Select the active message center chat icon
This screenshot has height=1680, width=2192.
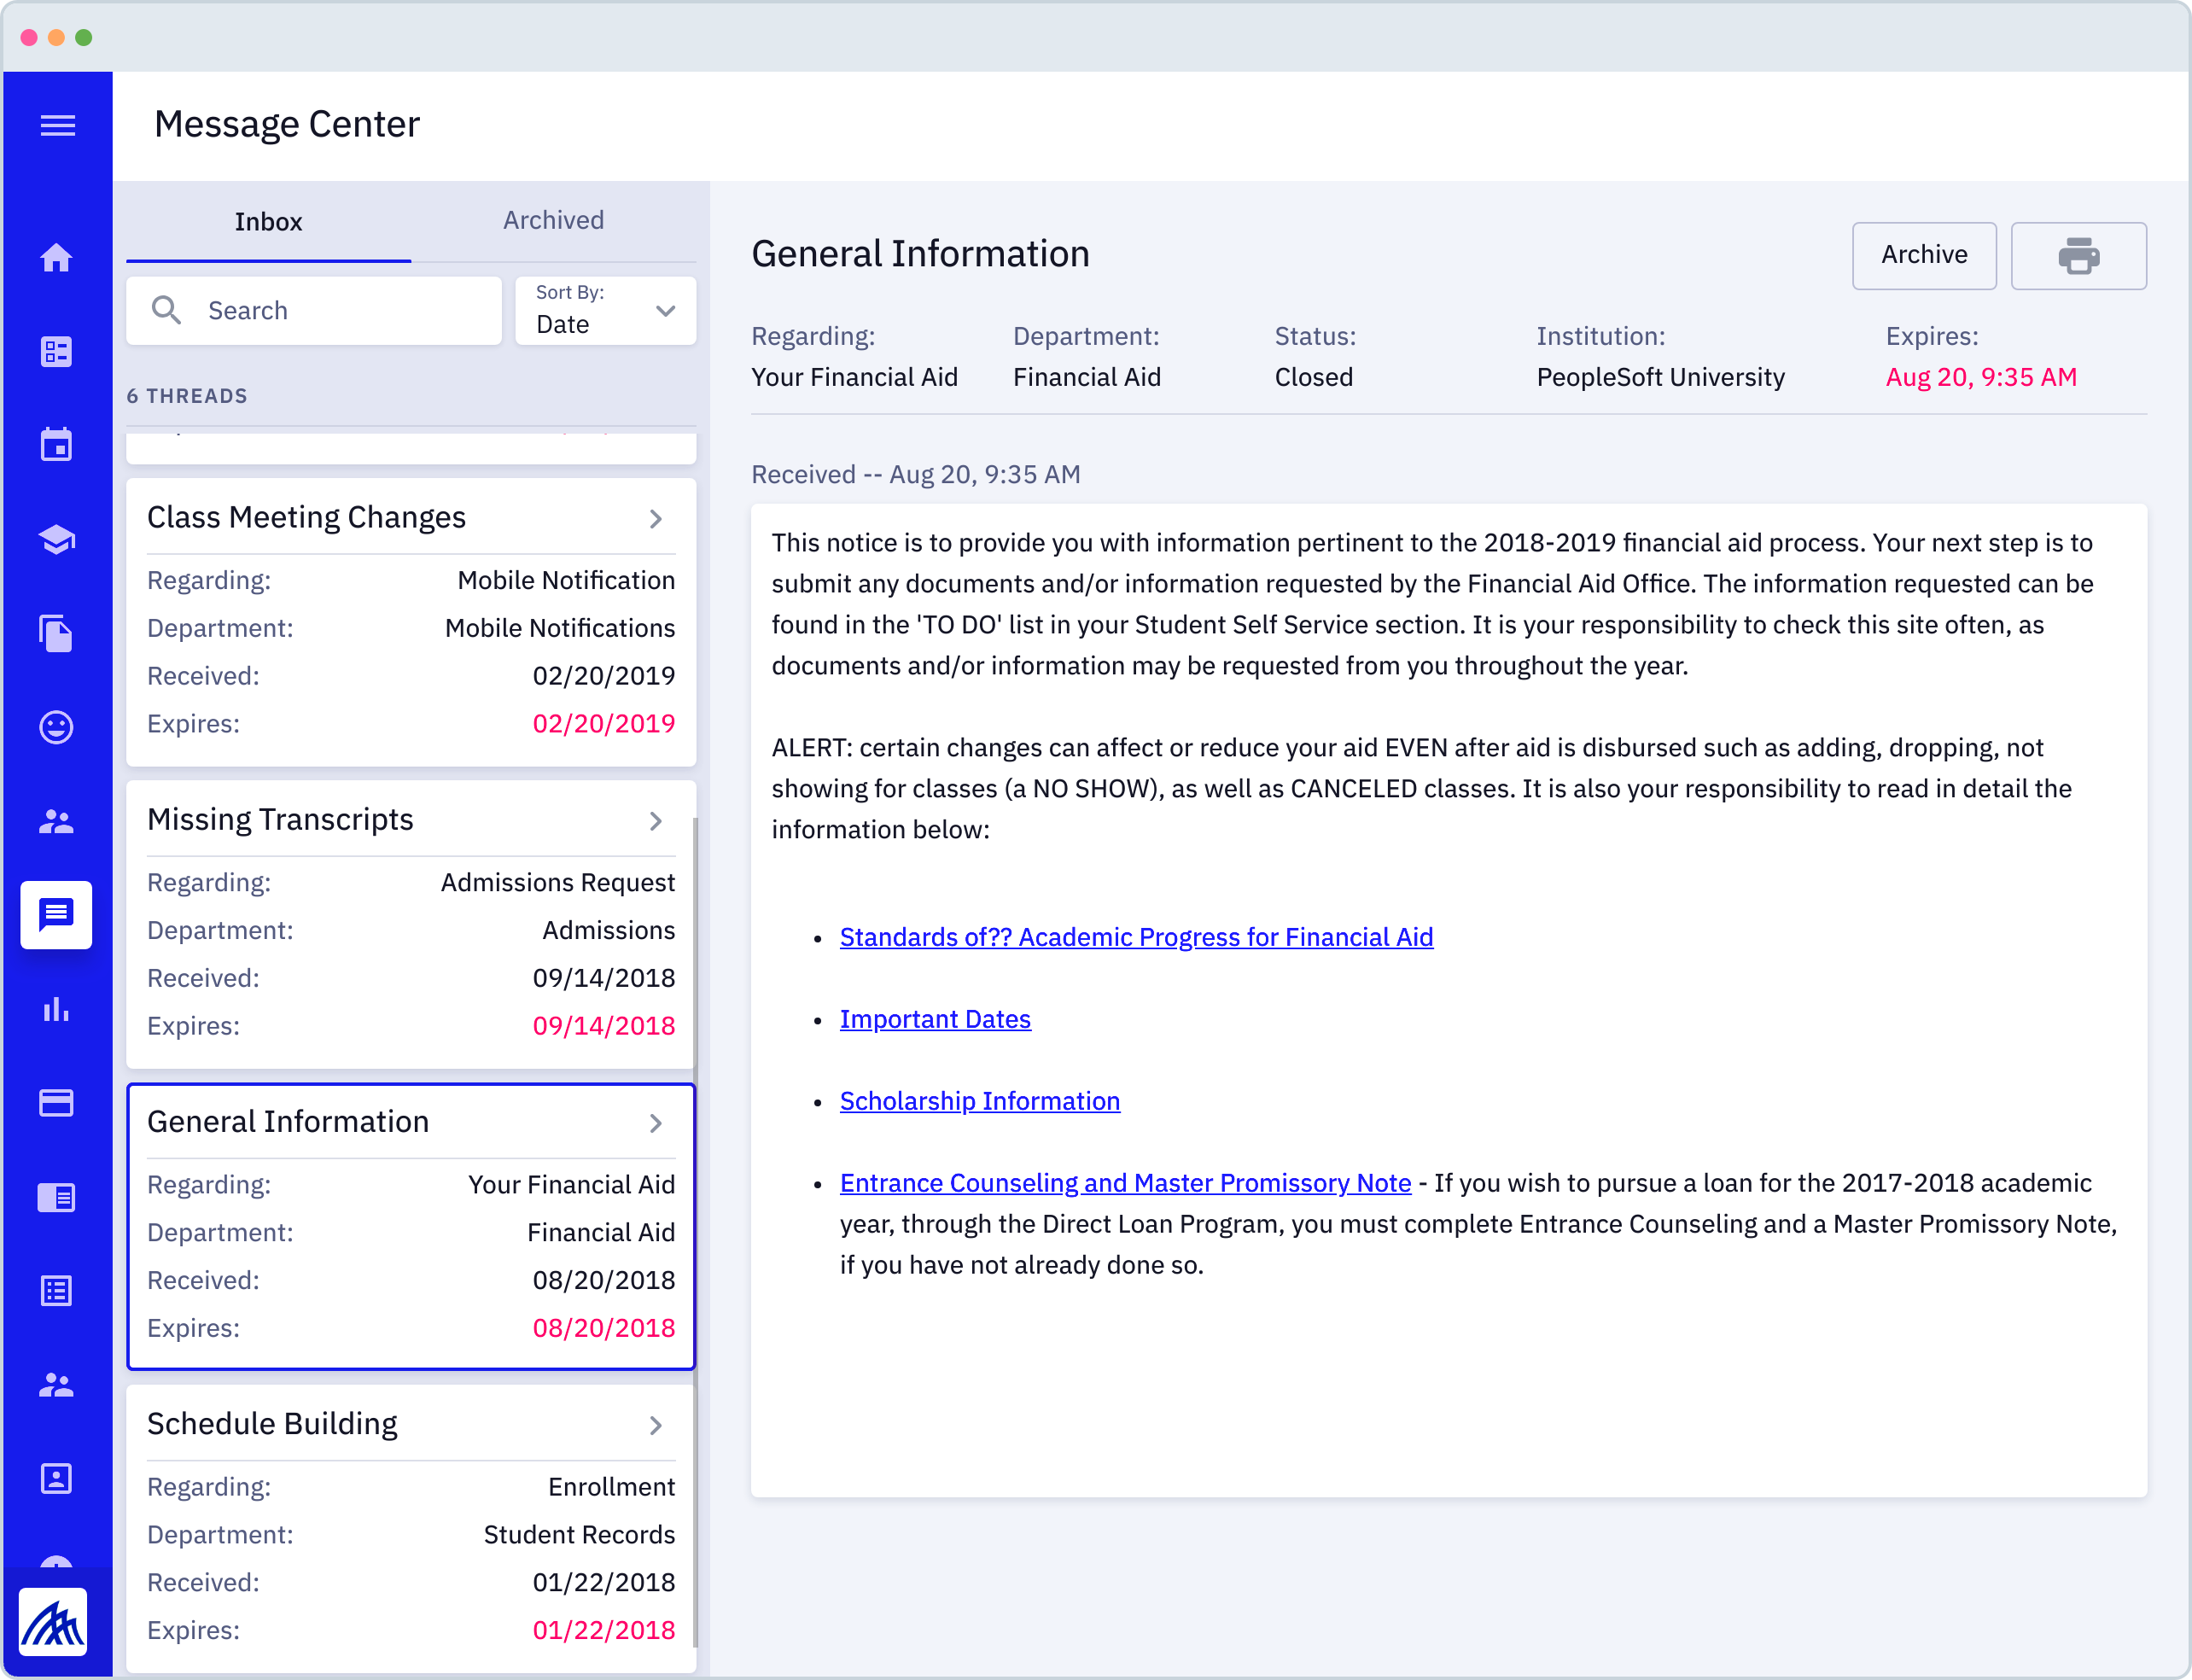tap(56, 915)
